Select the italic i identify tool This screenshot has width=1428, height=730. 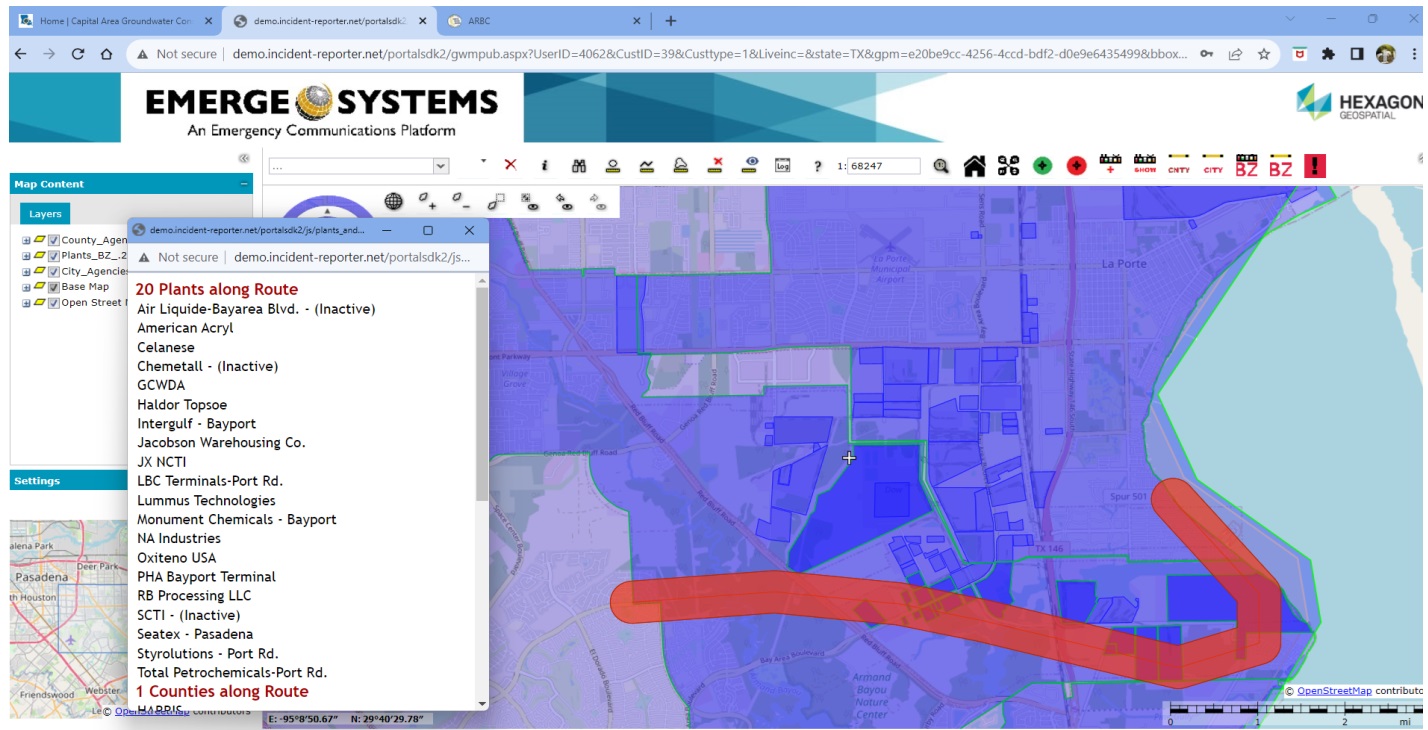(544, 166)
